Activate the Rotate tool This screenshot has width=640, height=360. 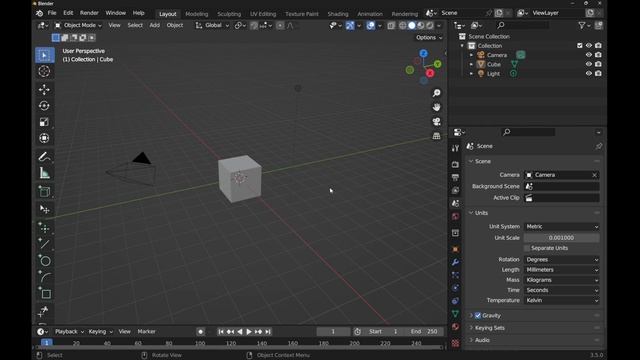pos(44,106)
